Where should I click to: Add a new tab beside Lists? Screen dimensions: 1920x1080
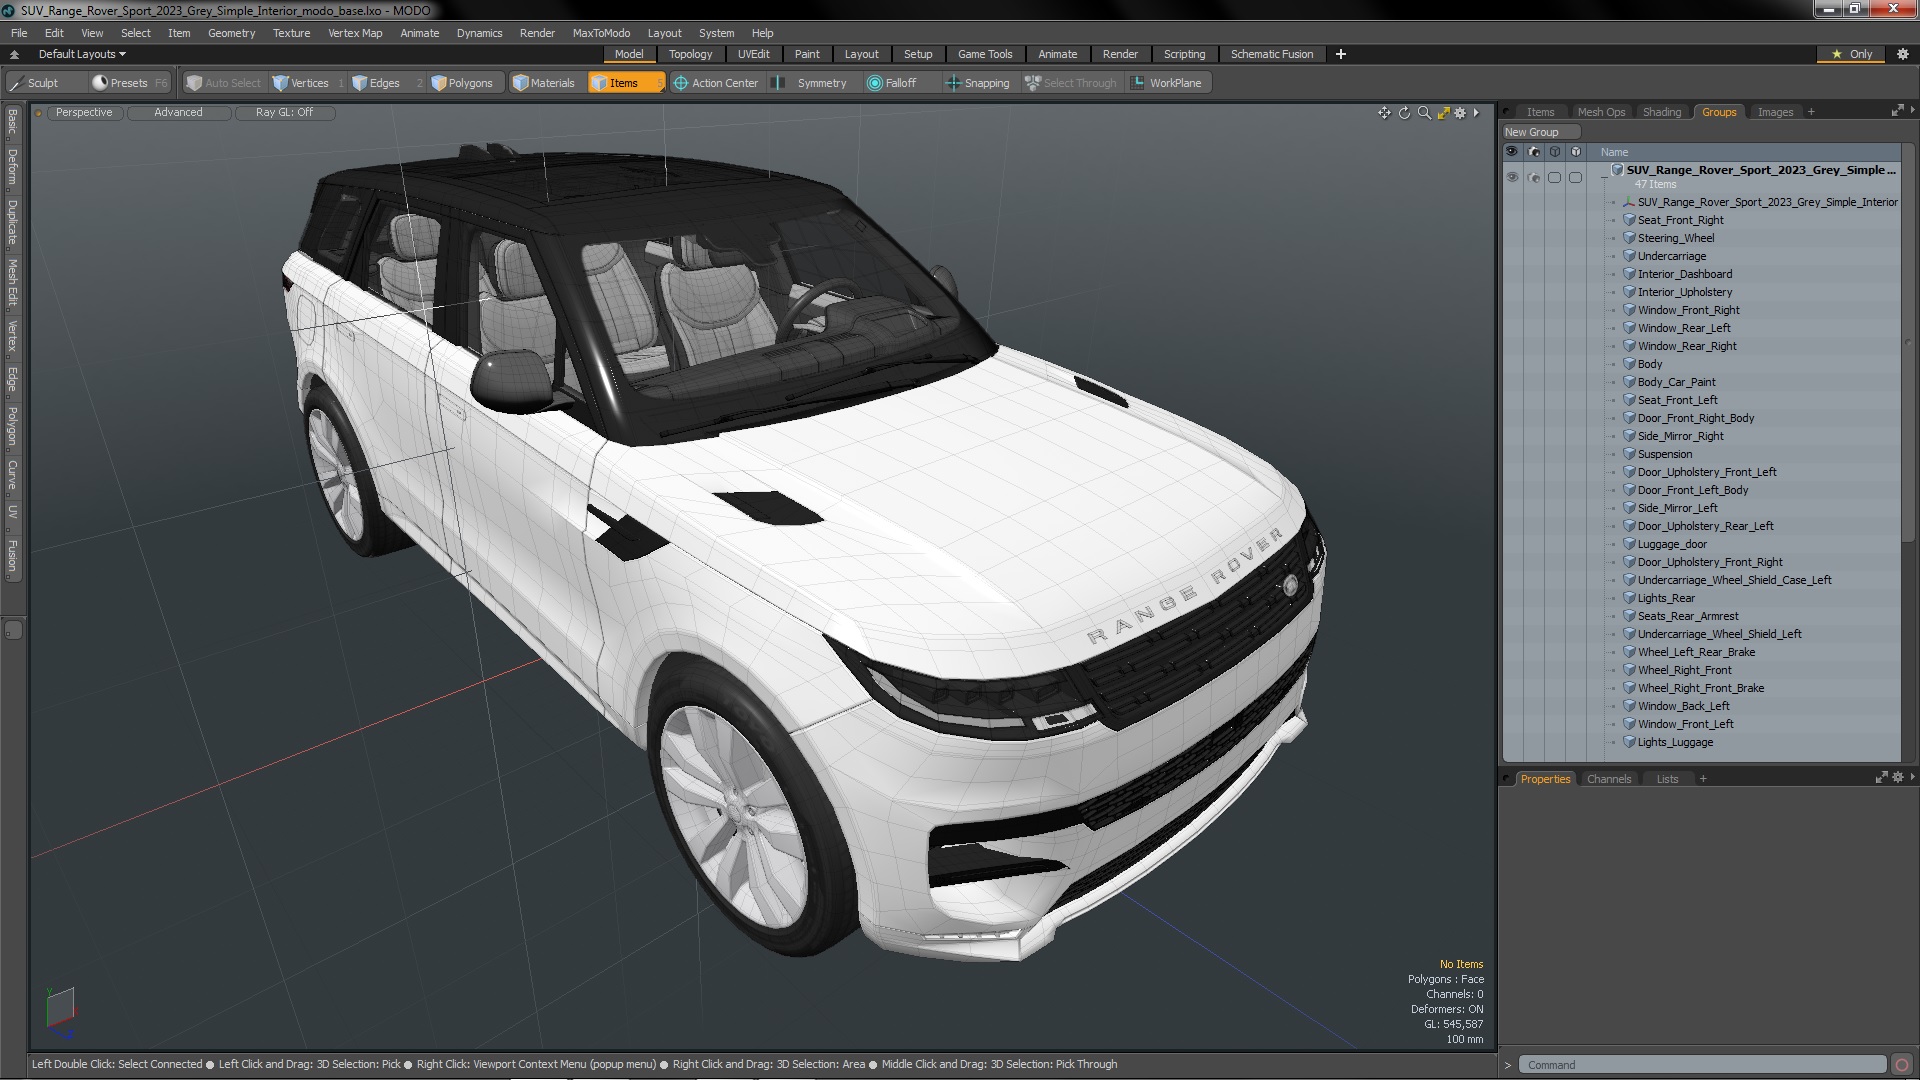click(1703, 779)
